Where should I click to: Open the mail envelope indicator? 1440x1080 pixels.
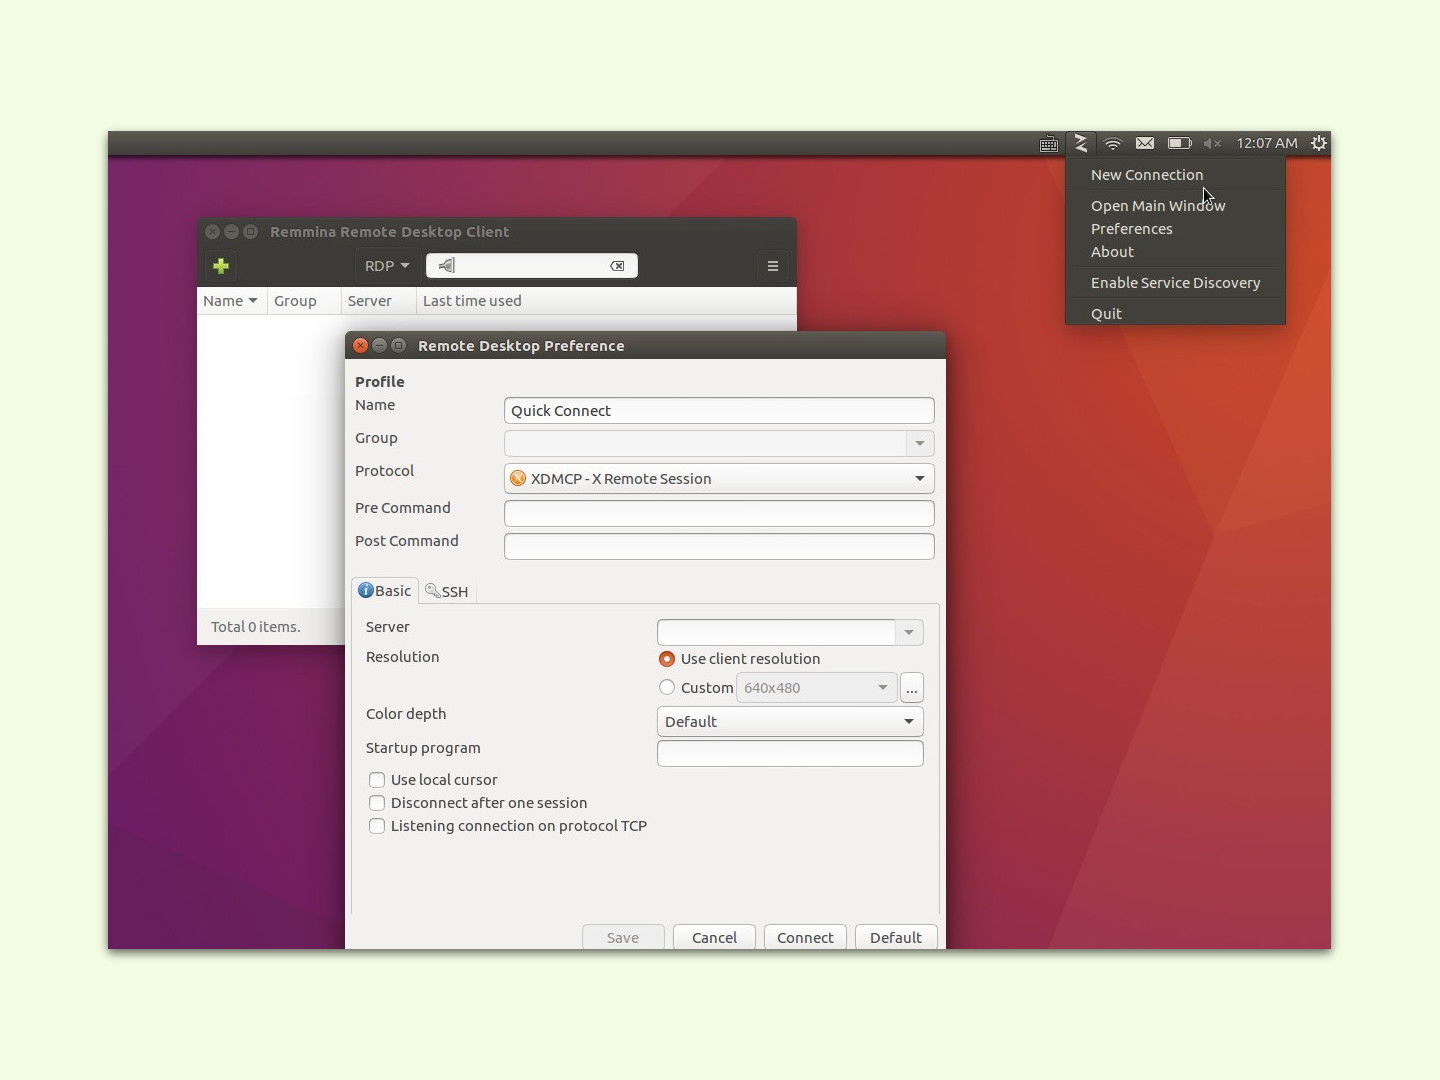[x=1145, y=144]
